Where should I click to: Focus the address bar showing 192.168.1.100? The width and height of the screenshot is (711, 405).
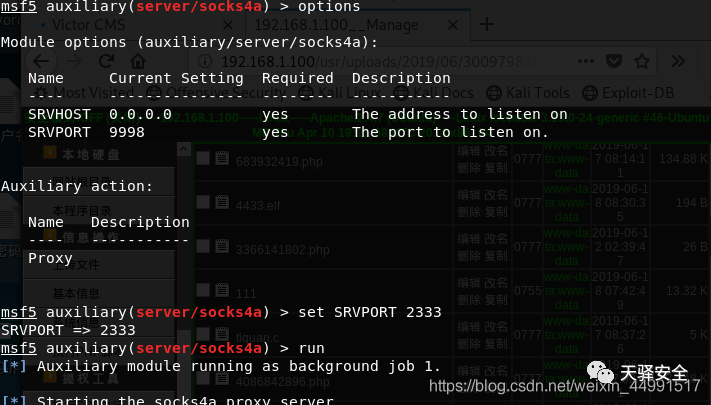380,61
